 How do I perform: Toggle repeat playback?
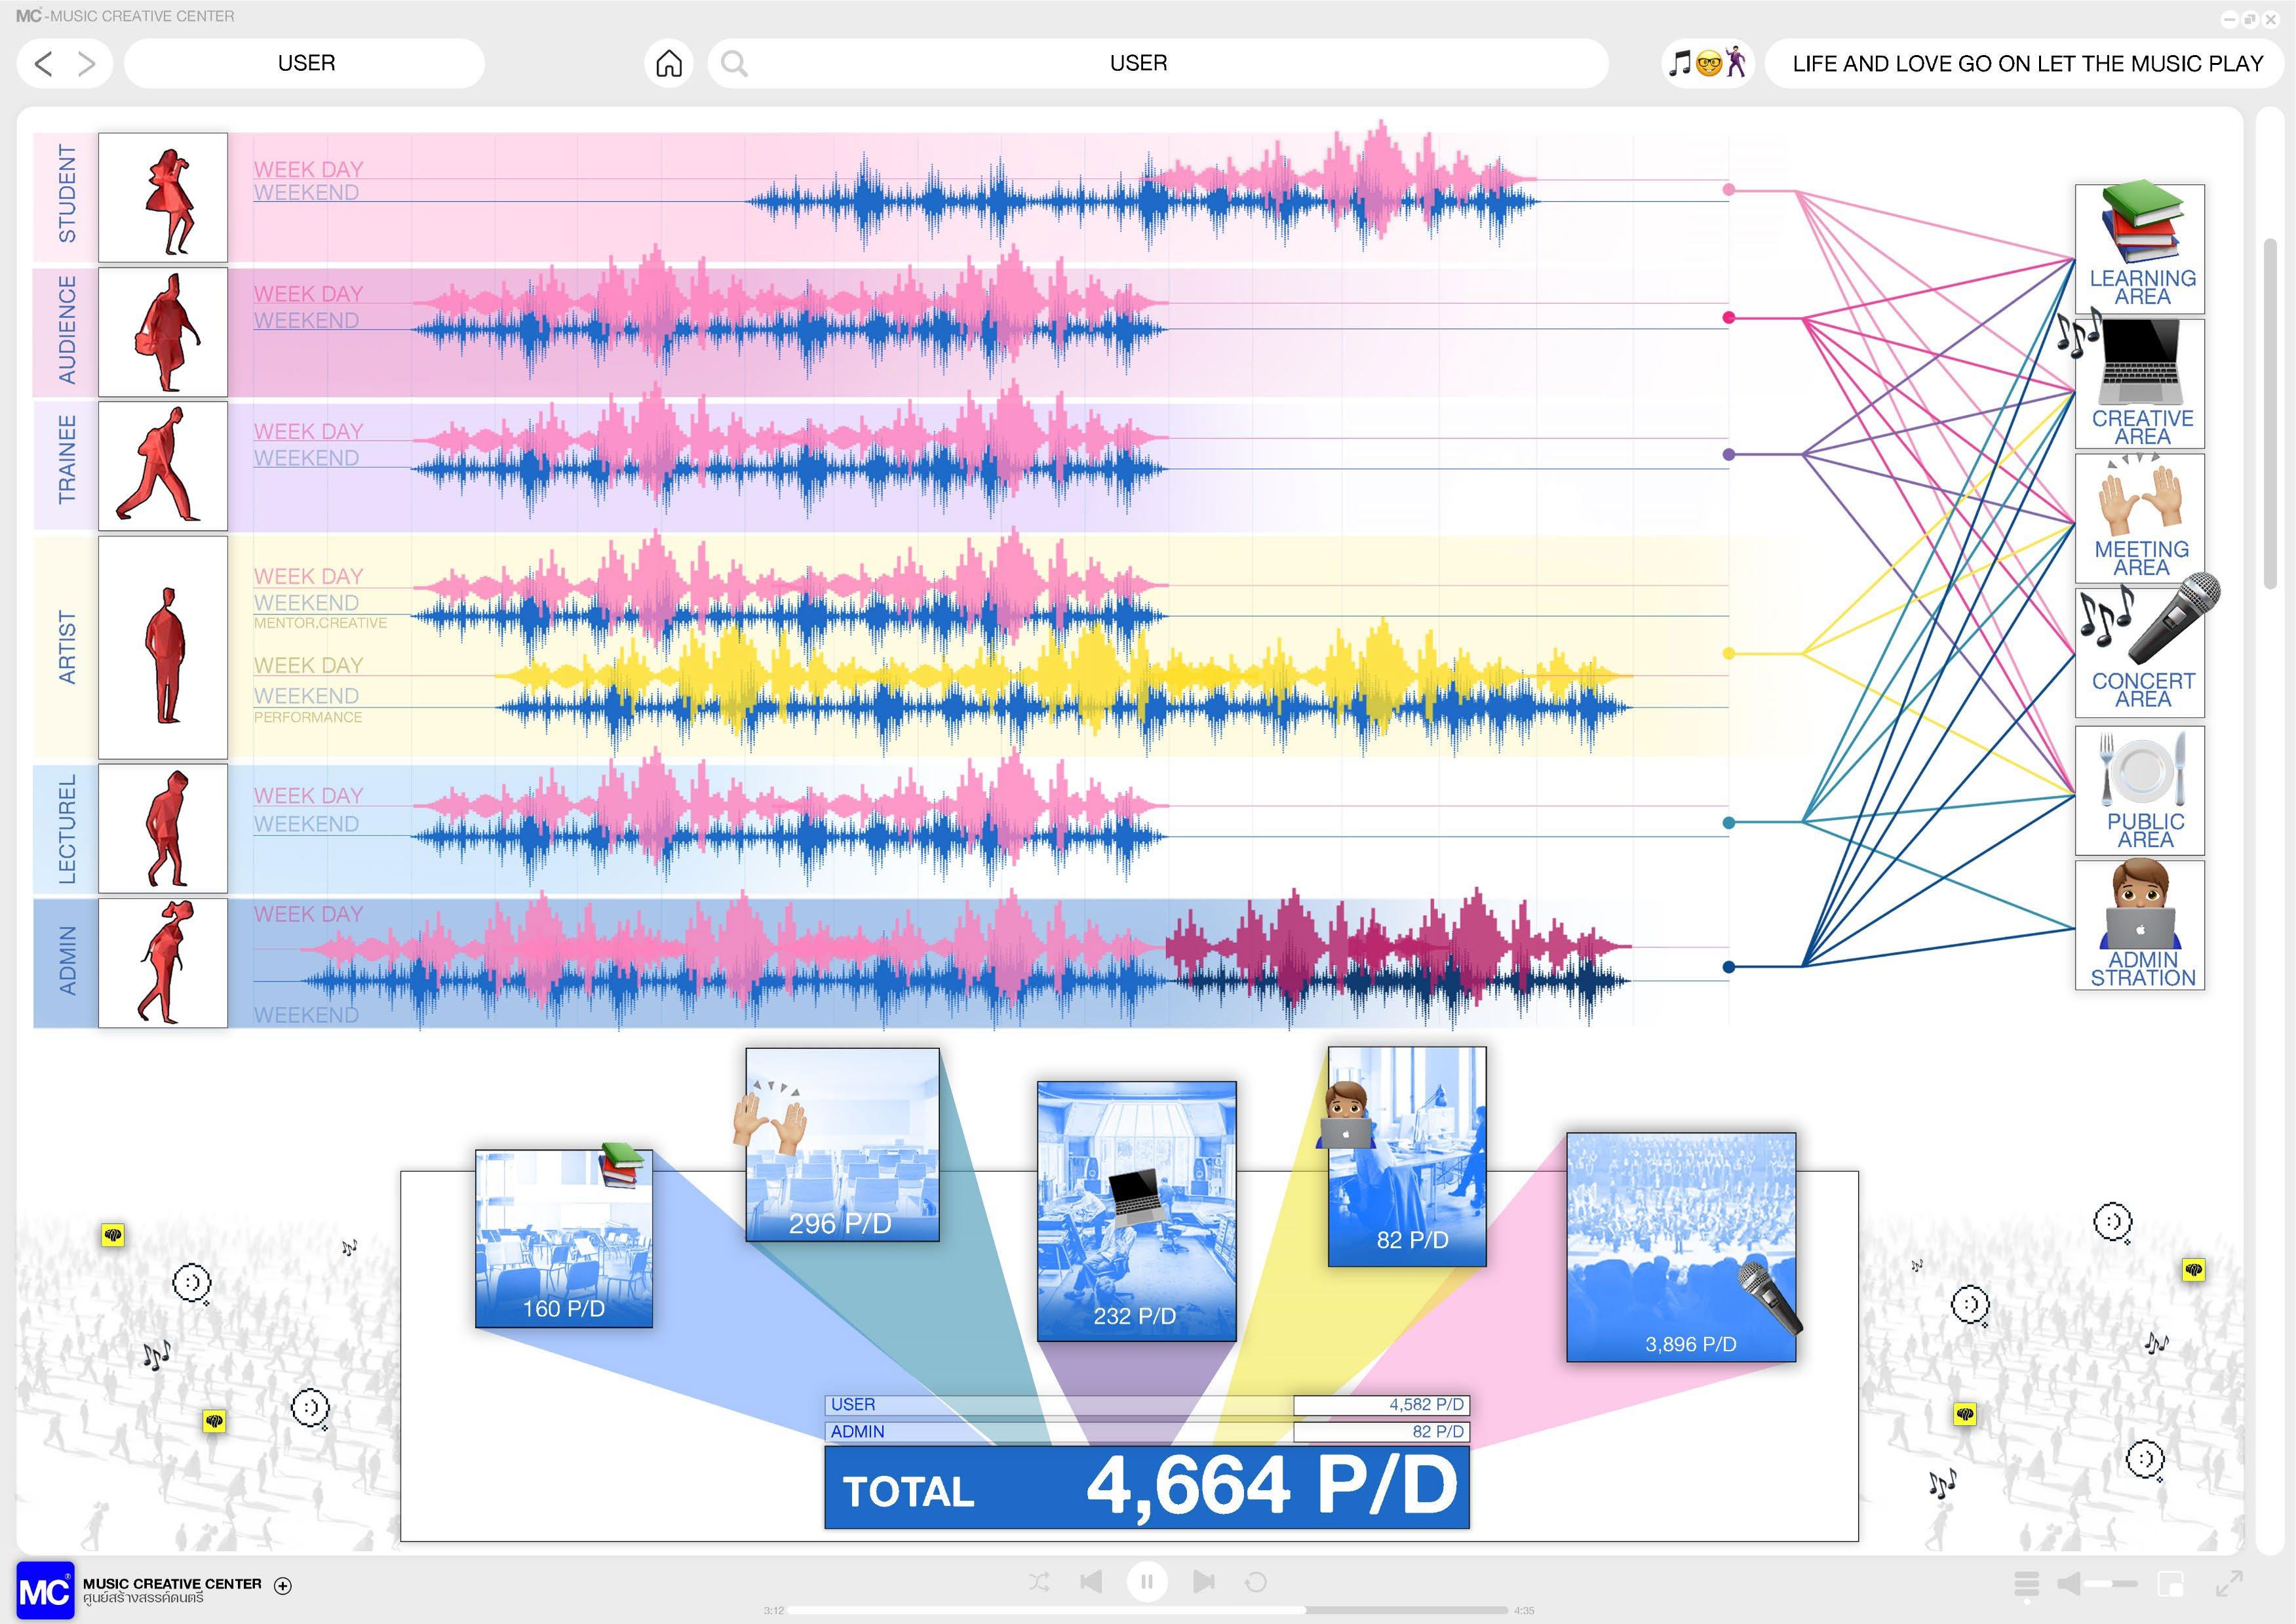coord(1256,1582)
